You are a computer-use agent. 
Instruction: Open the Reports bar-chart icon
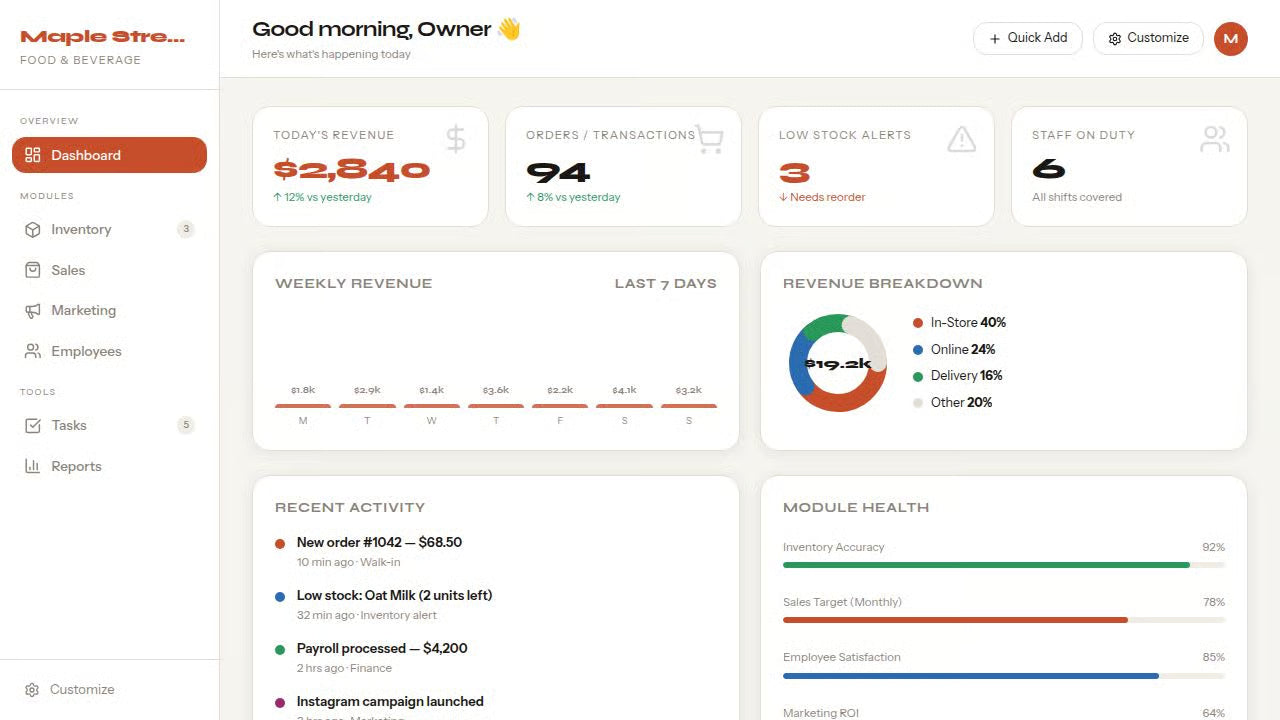click(x=31, y=466)
